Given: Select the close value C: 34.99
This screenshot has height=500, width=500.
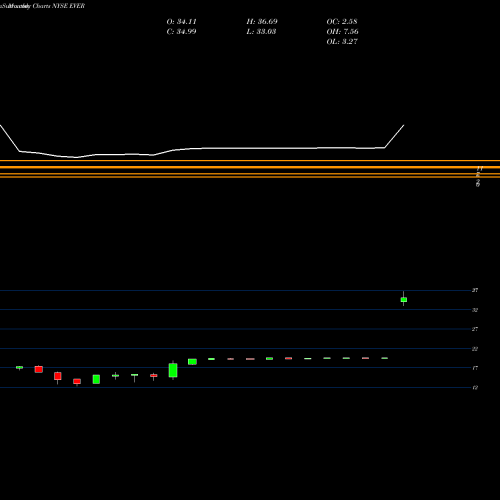Looking at the screenshot, I should (x=181, y=32).
